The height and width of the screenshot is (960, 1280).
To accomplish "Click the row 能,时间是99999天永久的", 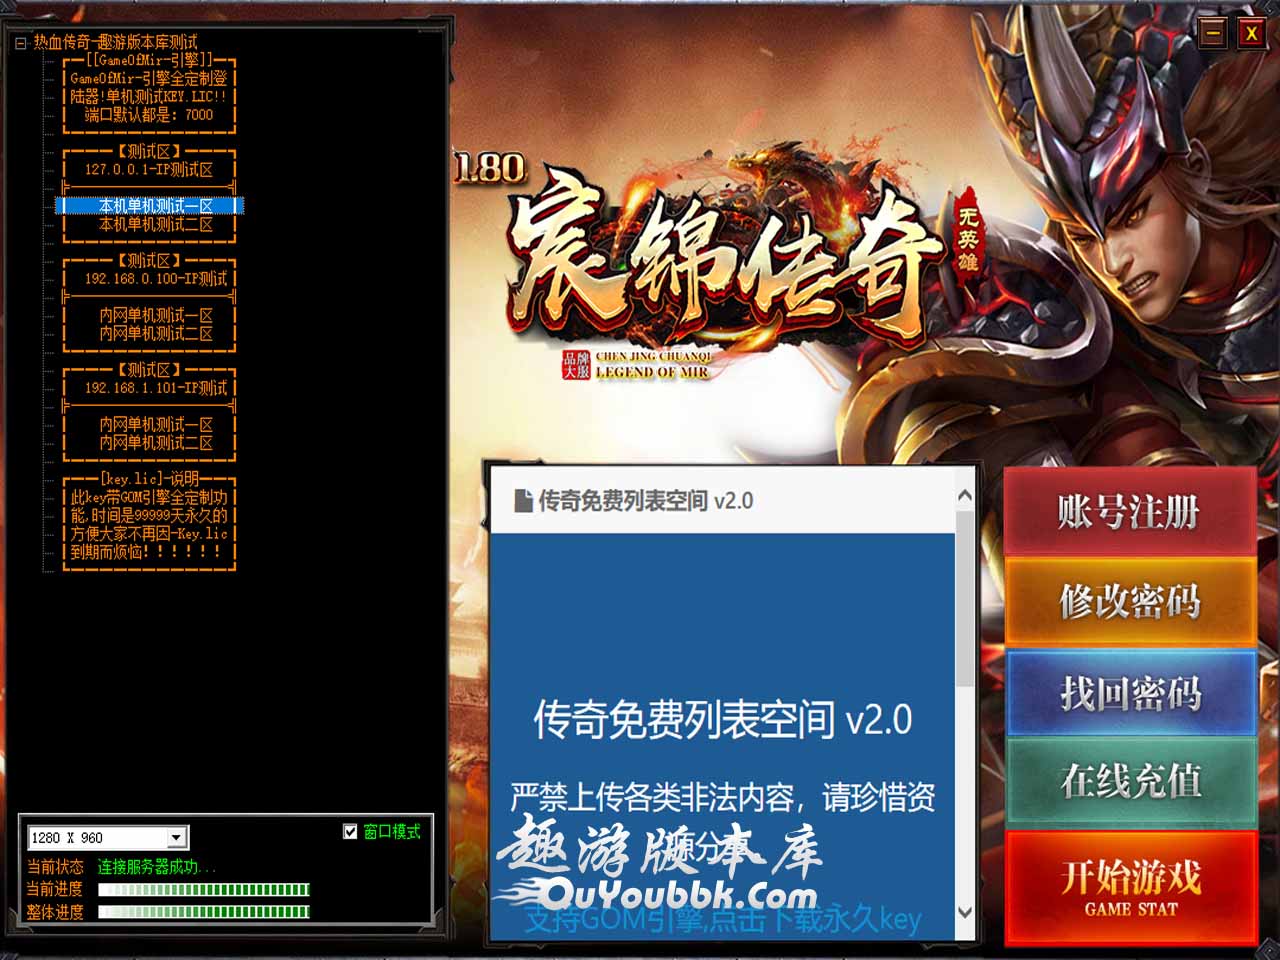I will 149,515.
